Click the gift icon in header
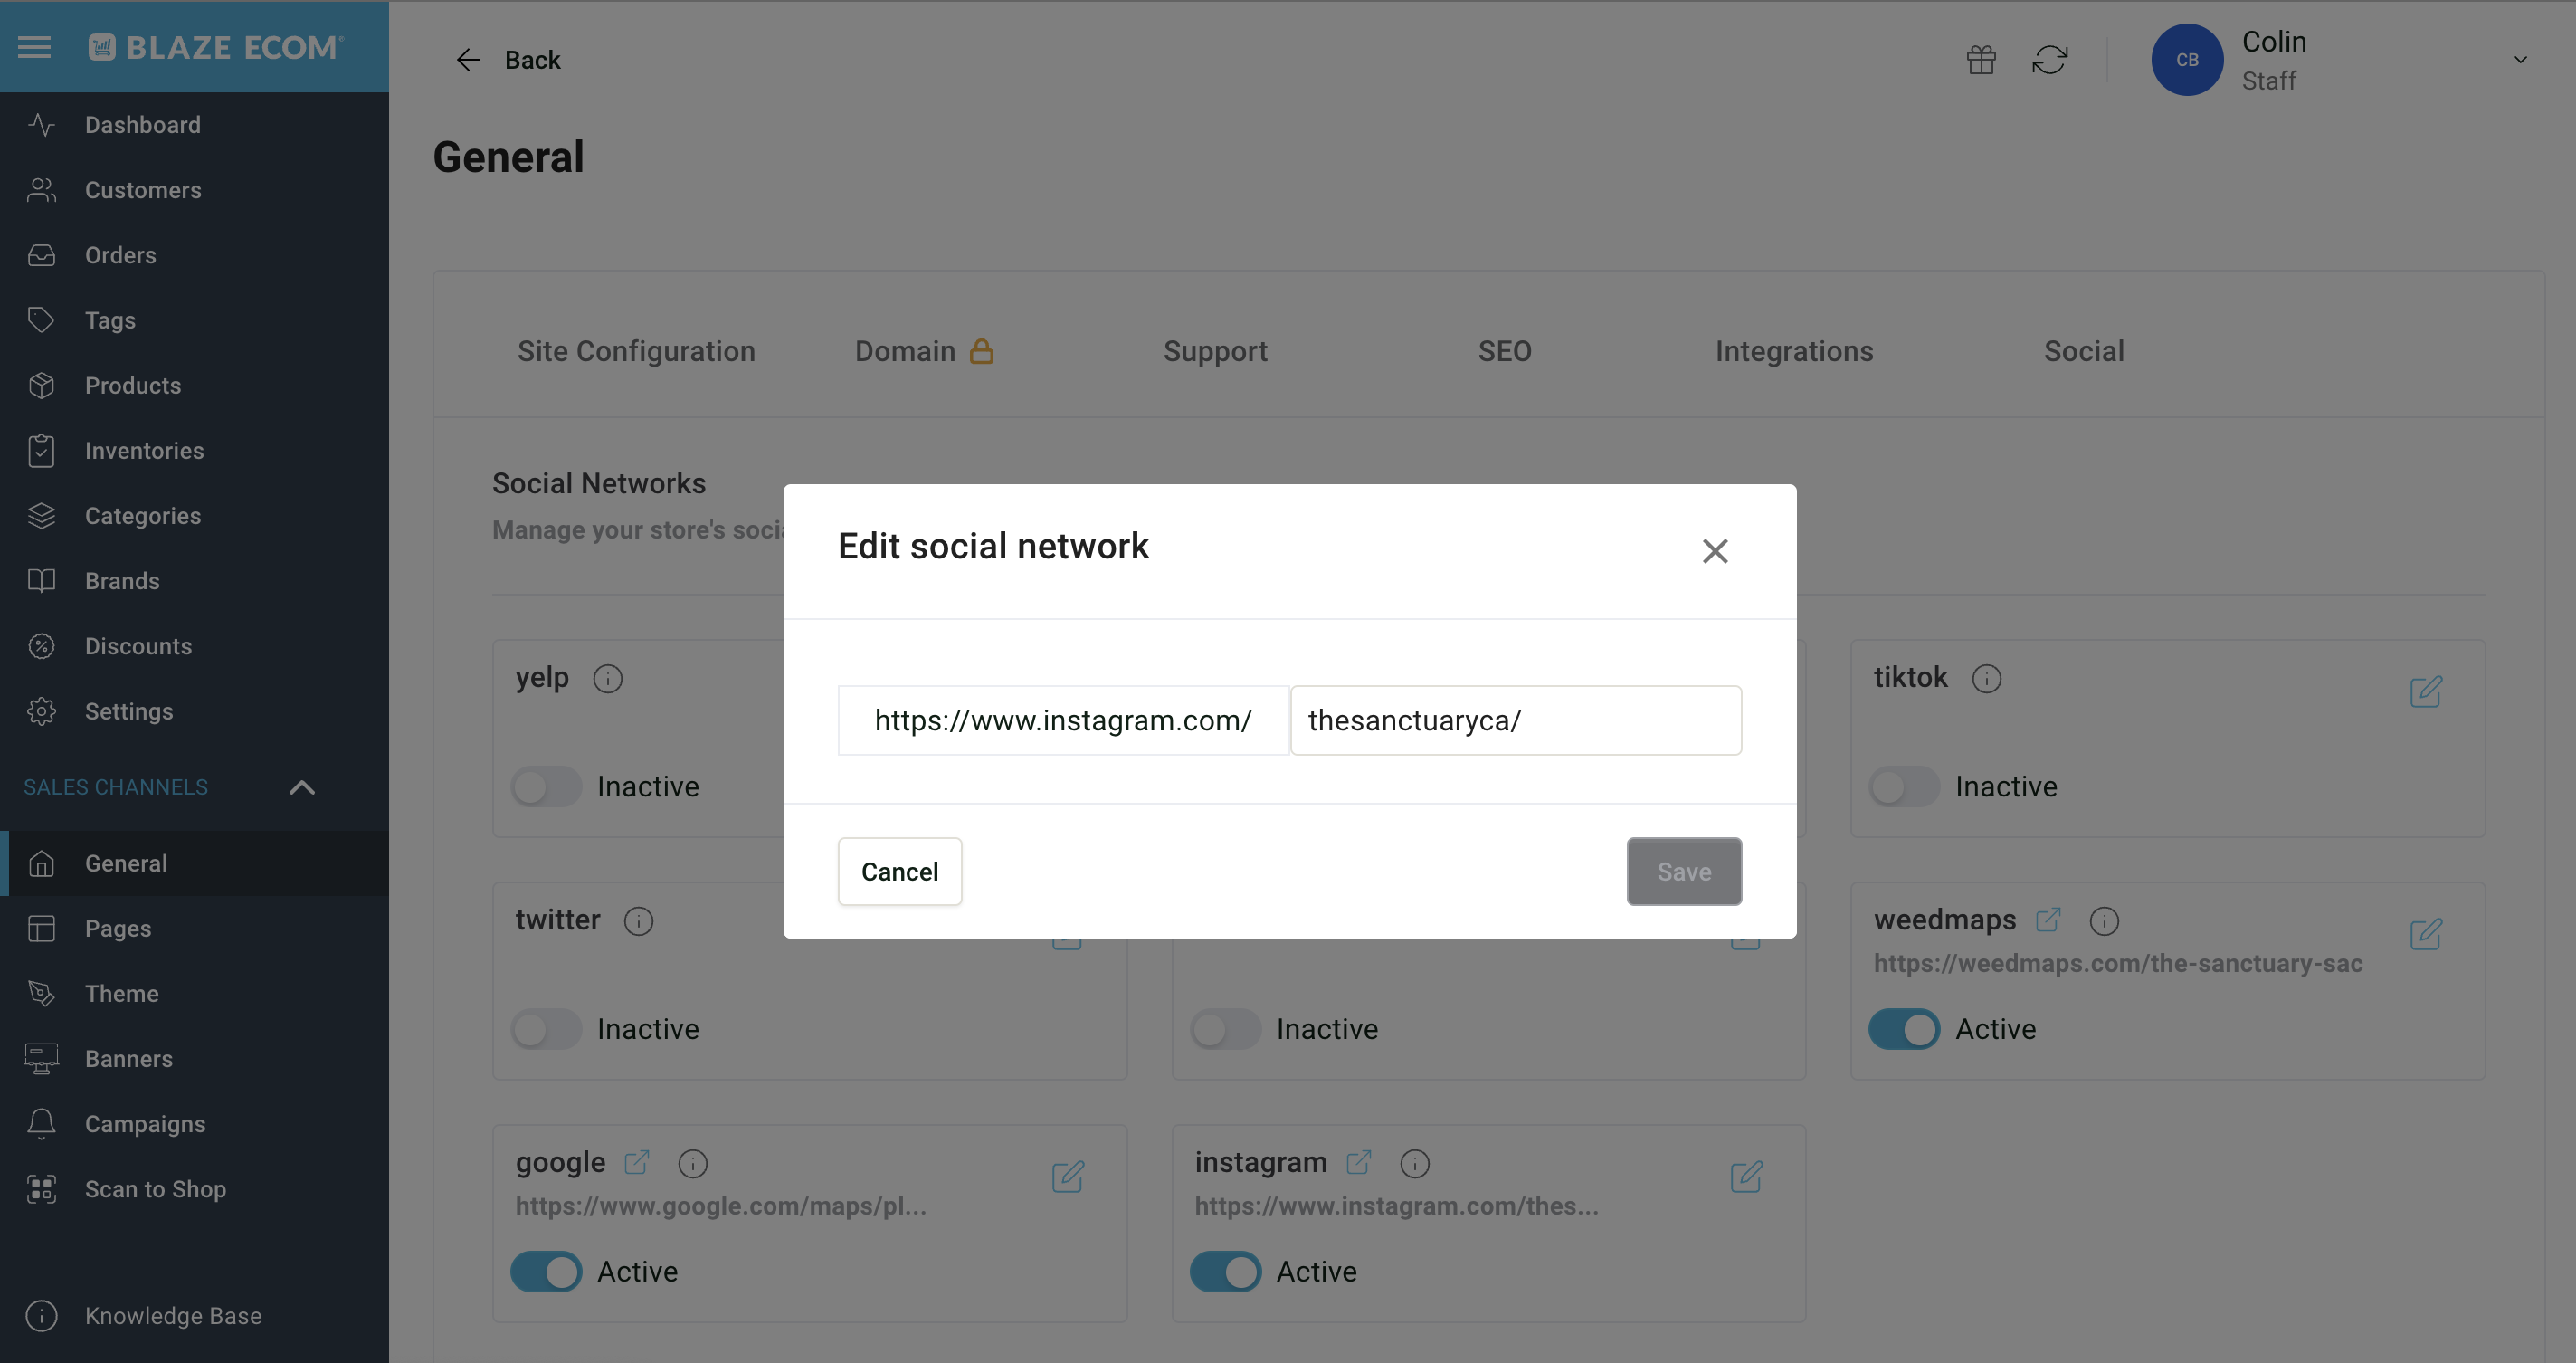The width and height of the screenshot is (2576, 1363). [1981, 60]
